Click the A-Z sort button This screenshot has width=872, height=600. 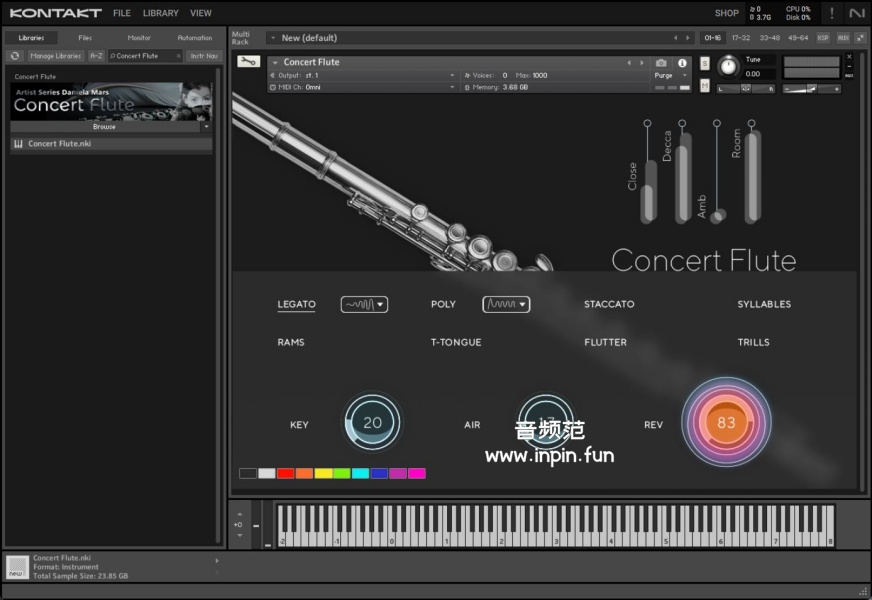click(96, 56)
